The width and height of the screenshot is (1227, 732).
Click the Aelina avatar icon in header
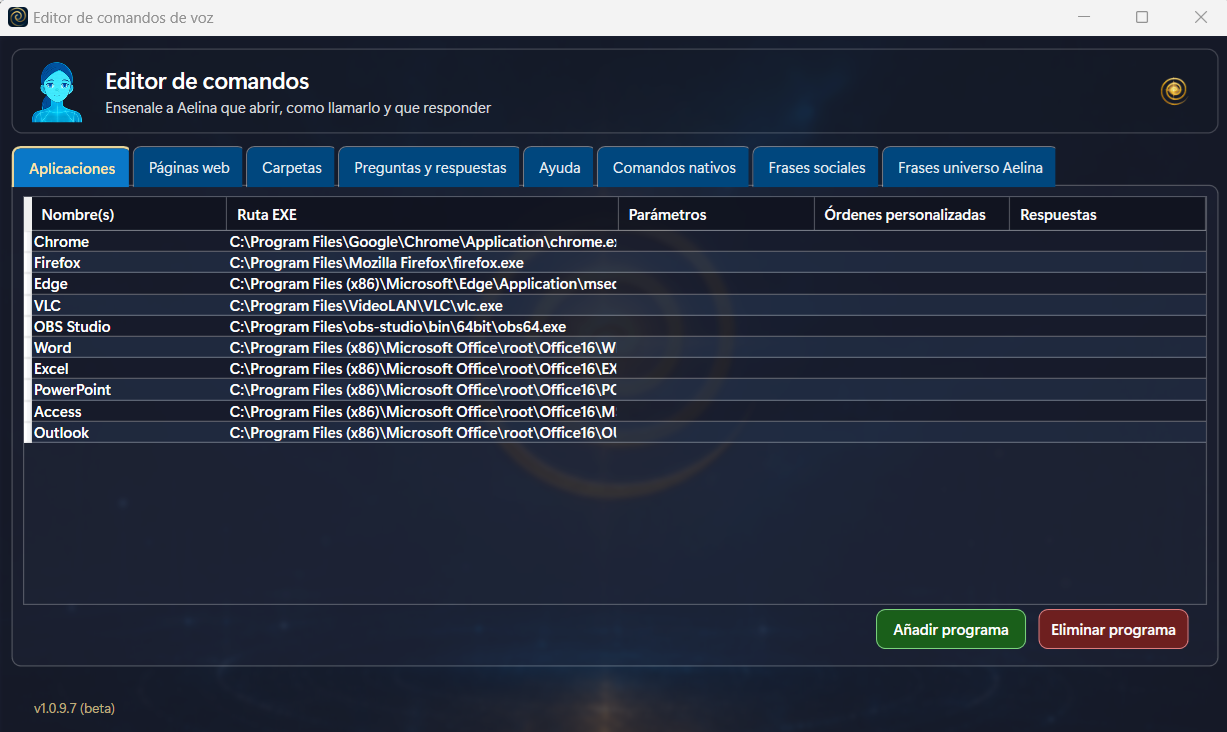(x=56, y=92)
